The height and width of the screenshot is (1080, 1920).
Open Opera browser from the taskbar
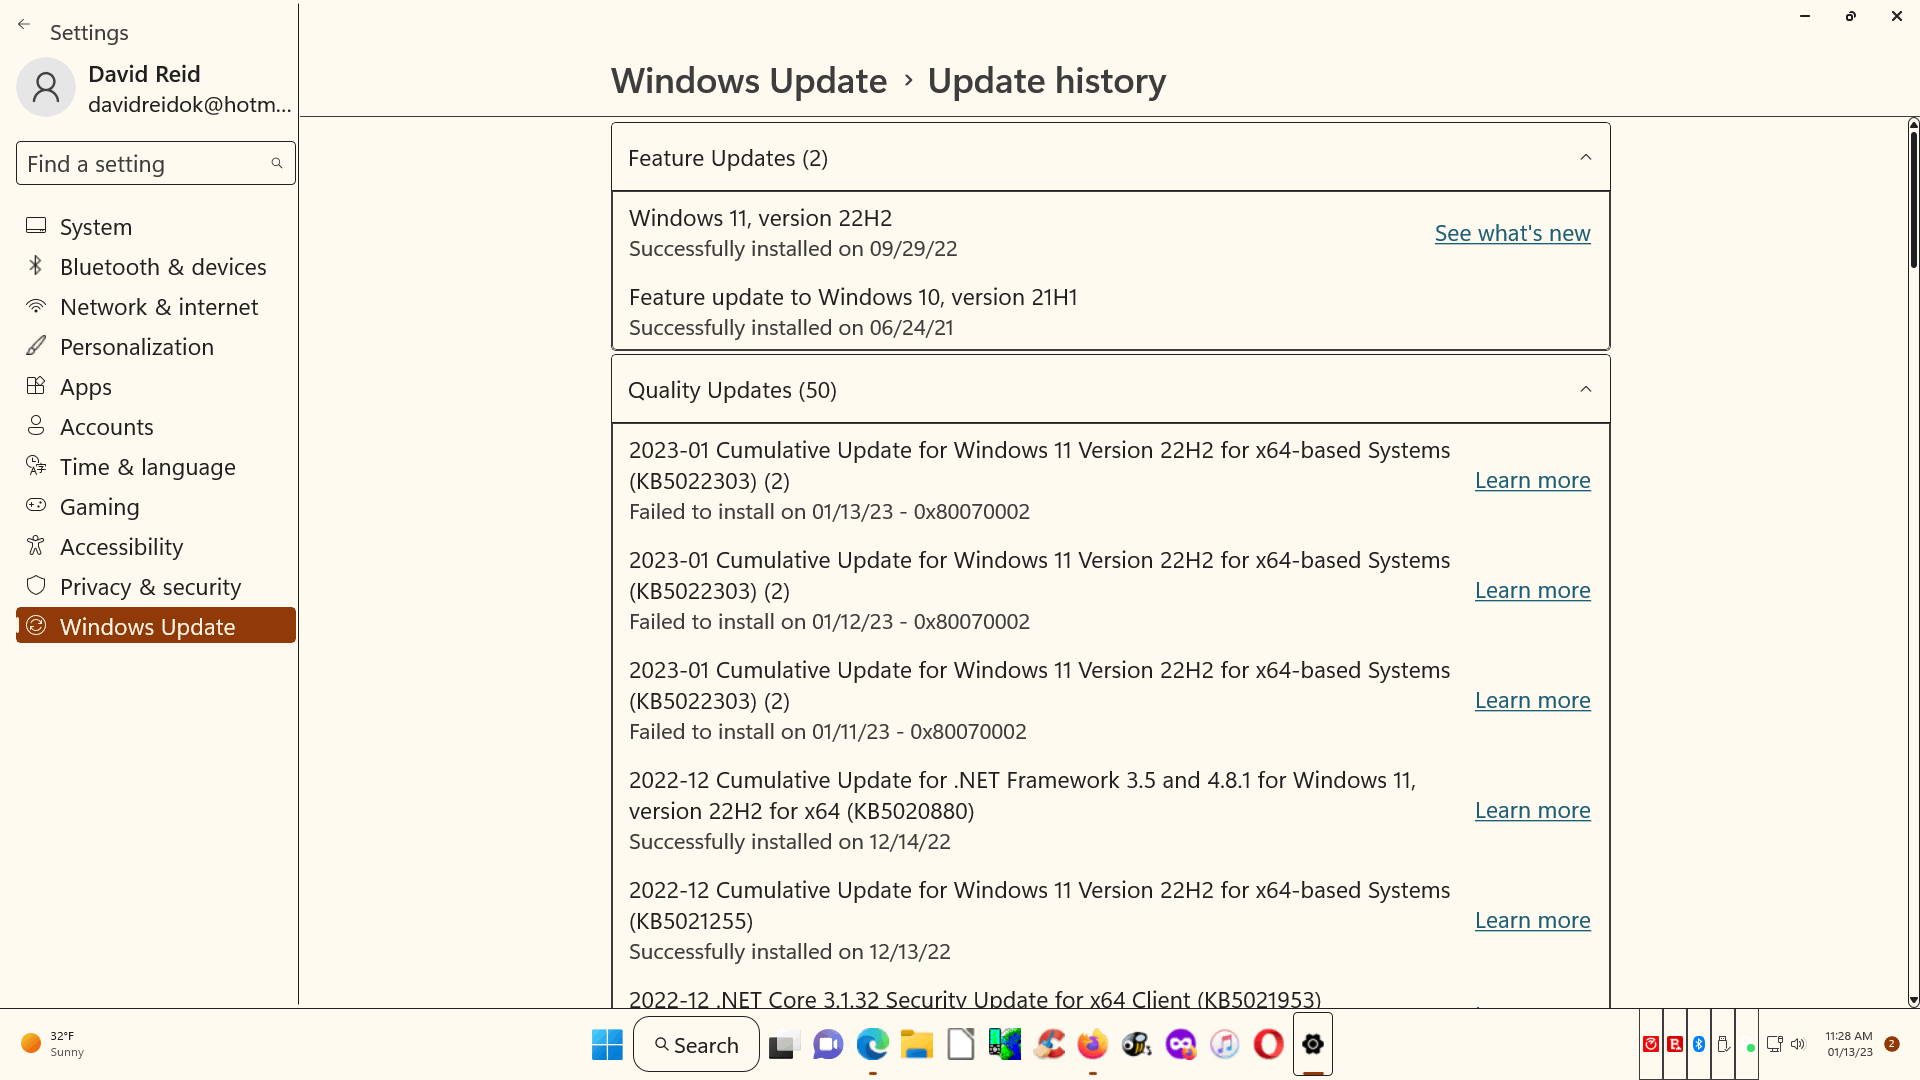1268,1045
